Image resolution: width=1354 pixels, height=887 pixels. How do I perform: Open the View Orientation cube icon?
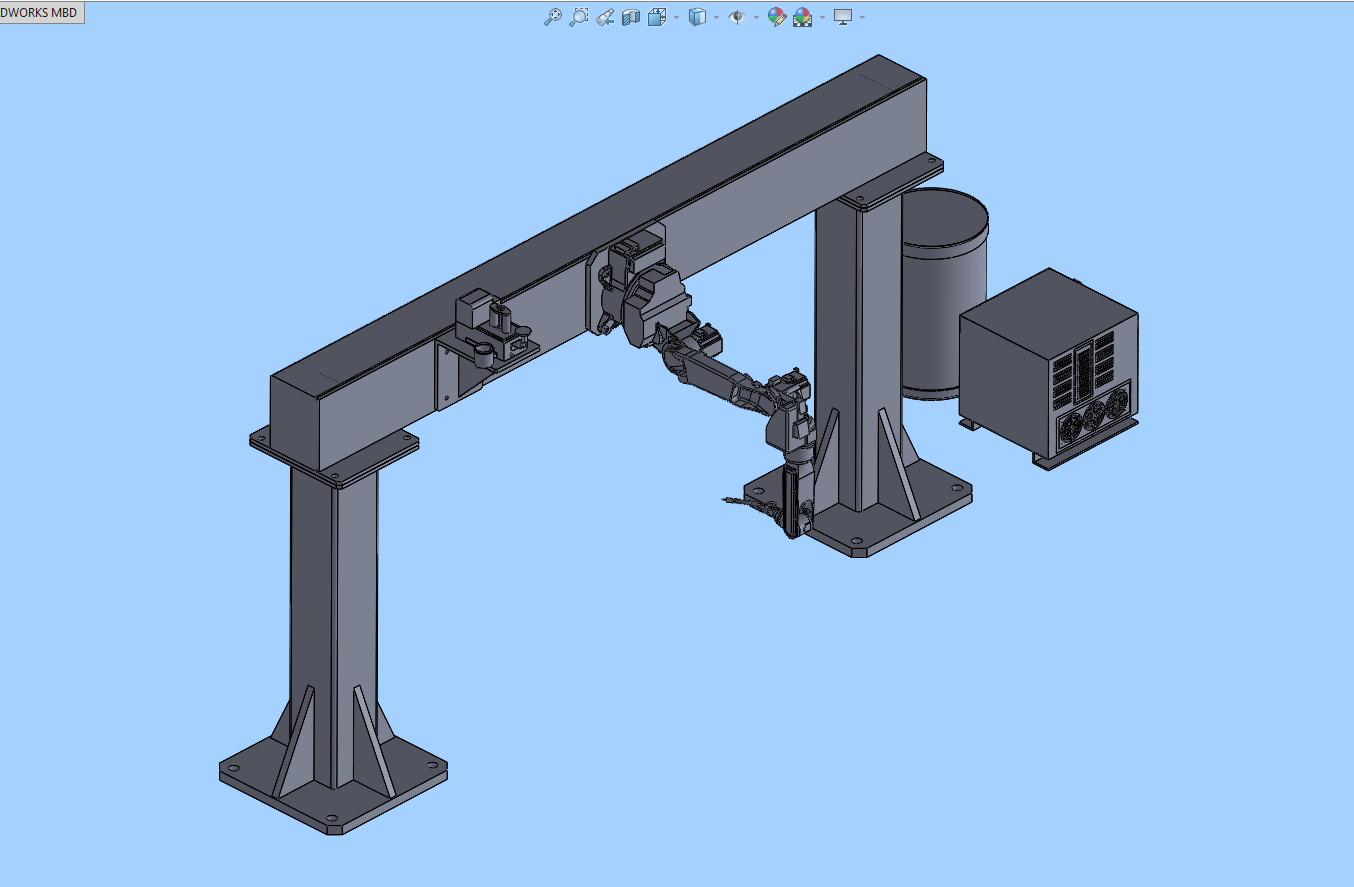[x=657, y=17]
